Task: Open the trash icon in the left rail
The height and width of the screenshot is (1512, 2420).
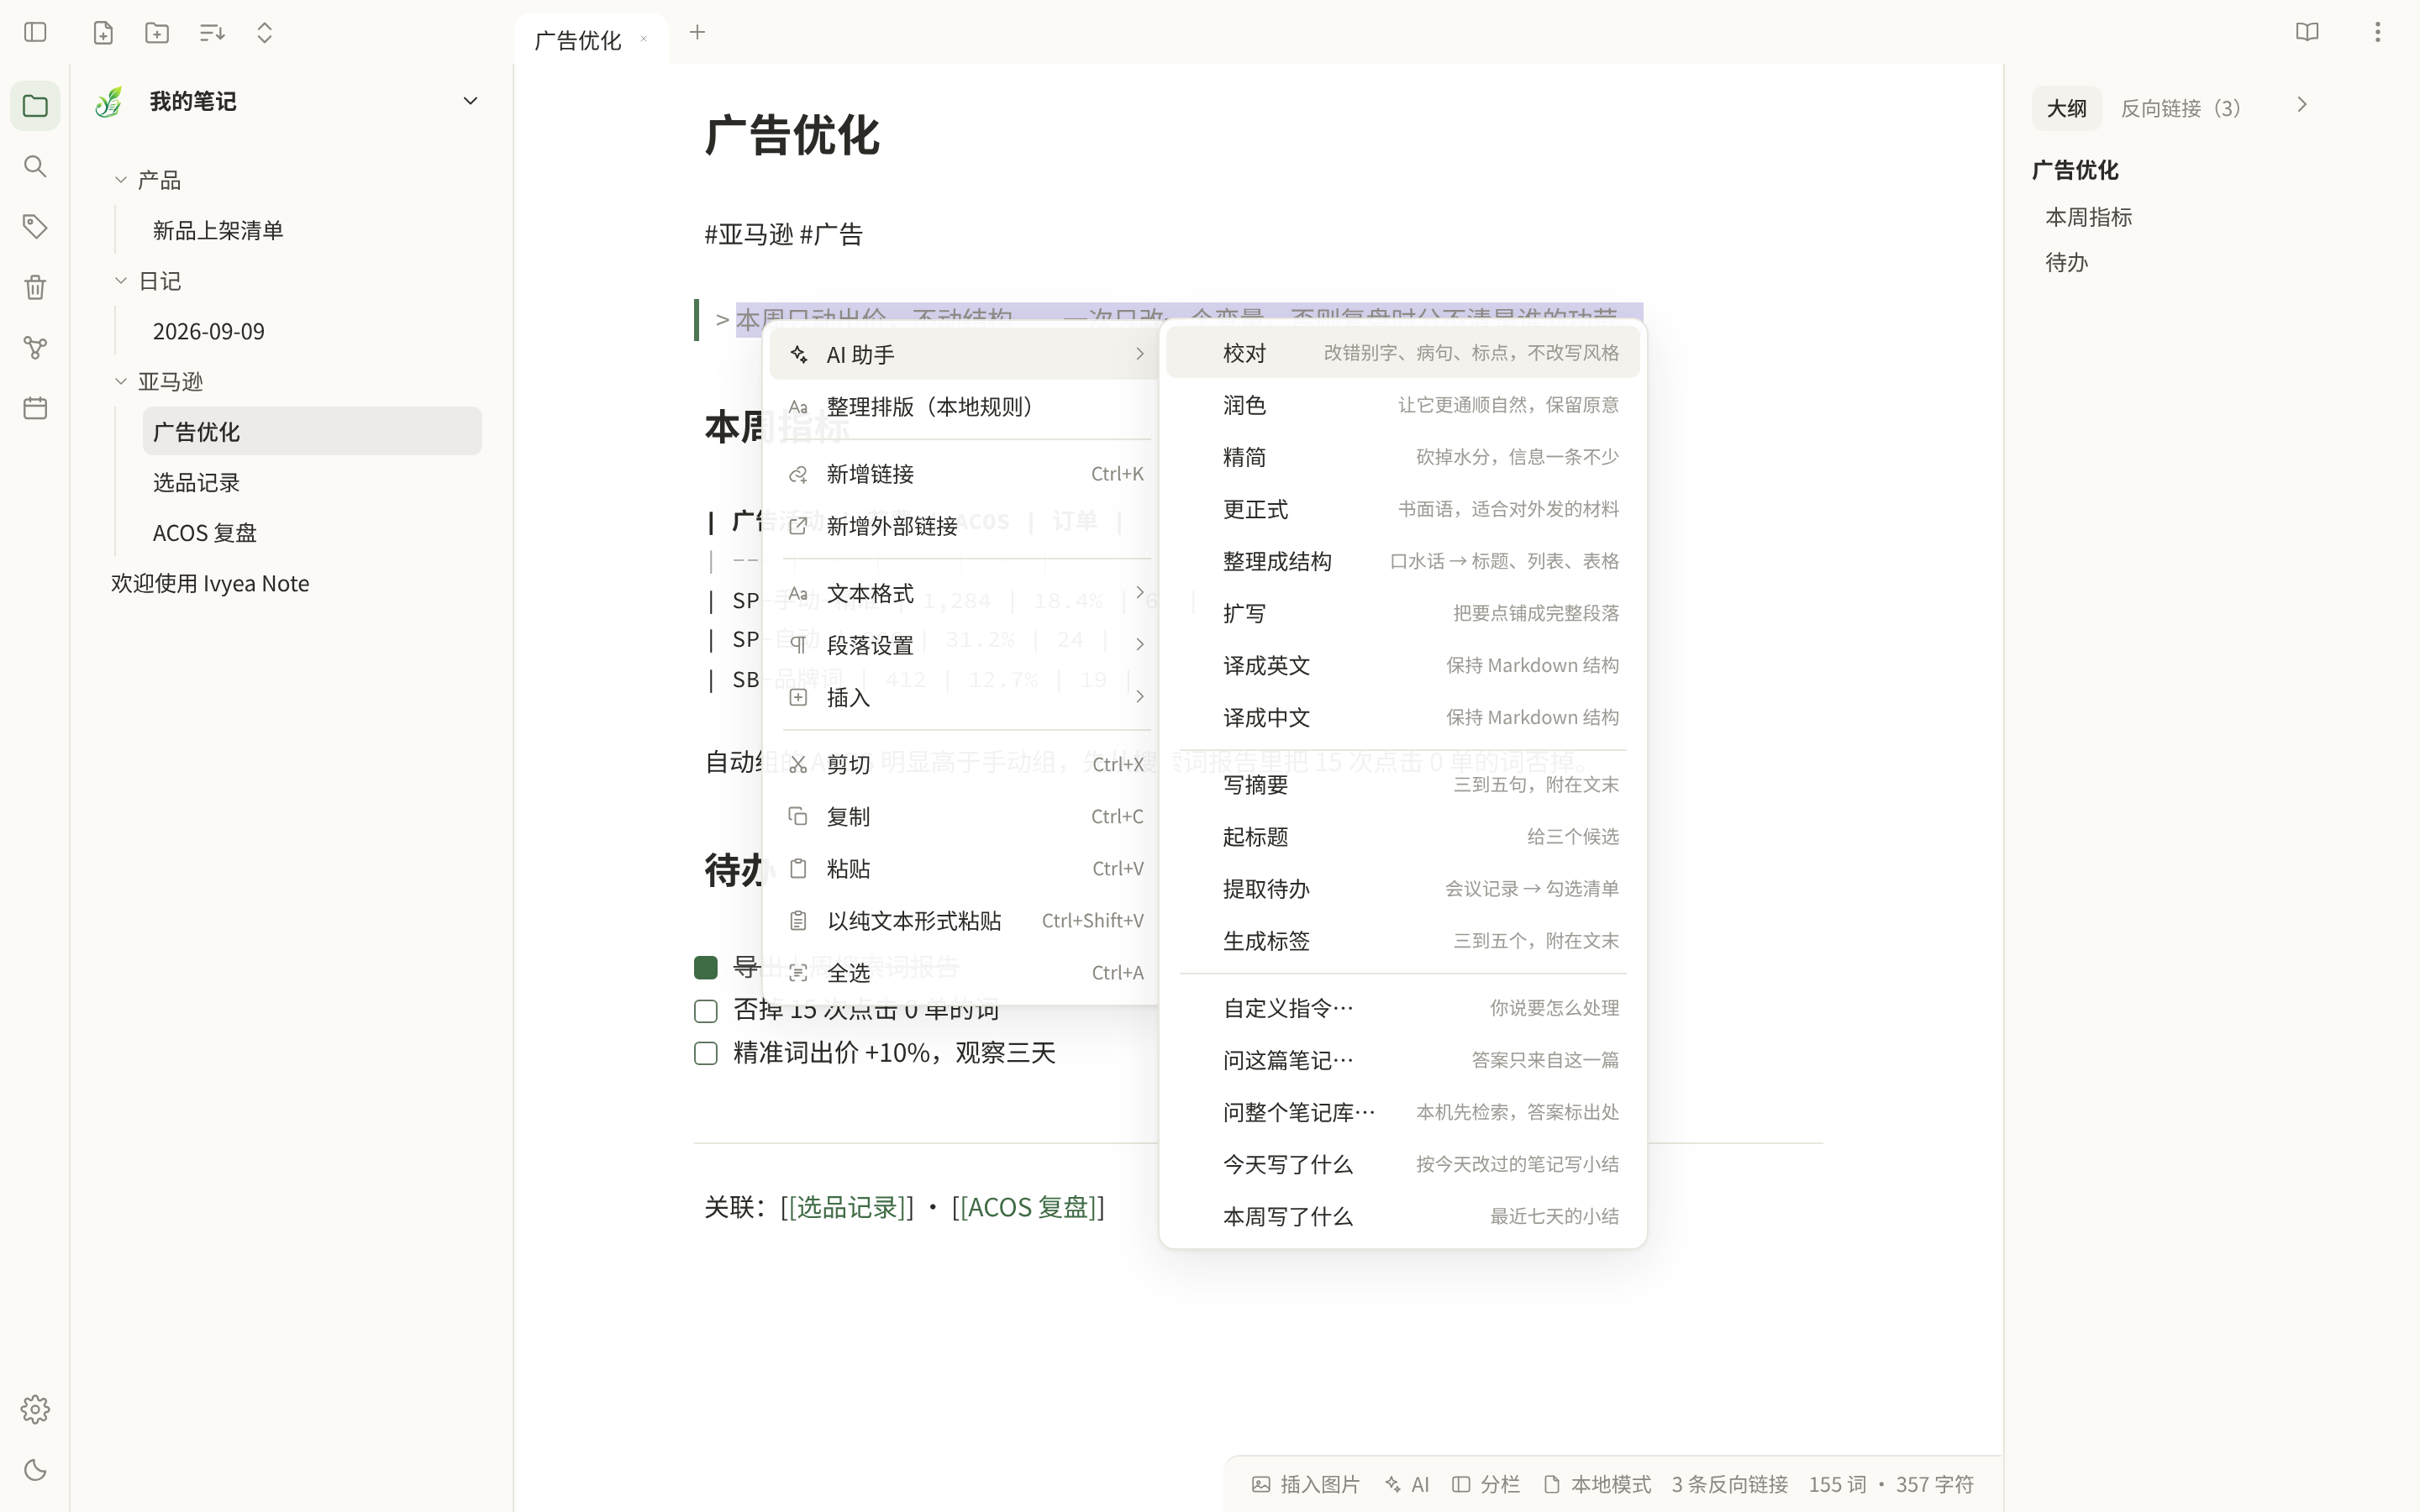Action: coord(35,287)
